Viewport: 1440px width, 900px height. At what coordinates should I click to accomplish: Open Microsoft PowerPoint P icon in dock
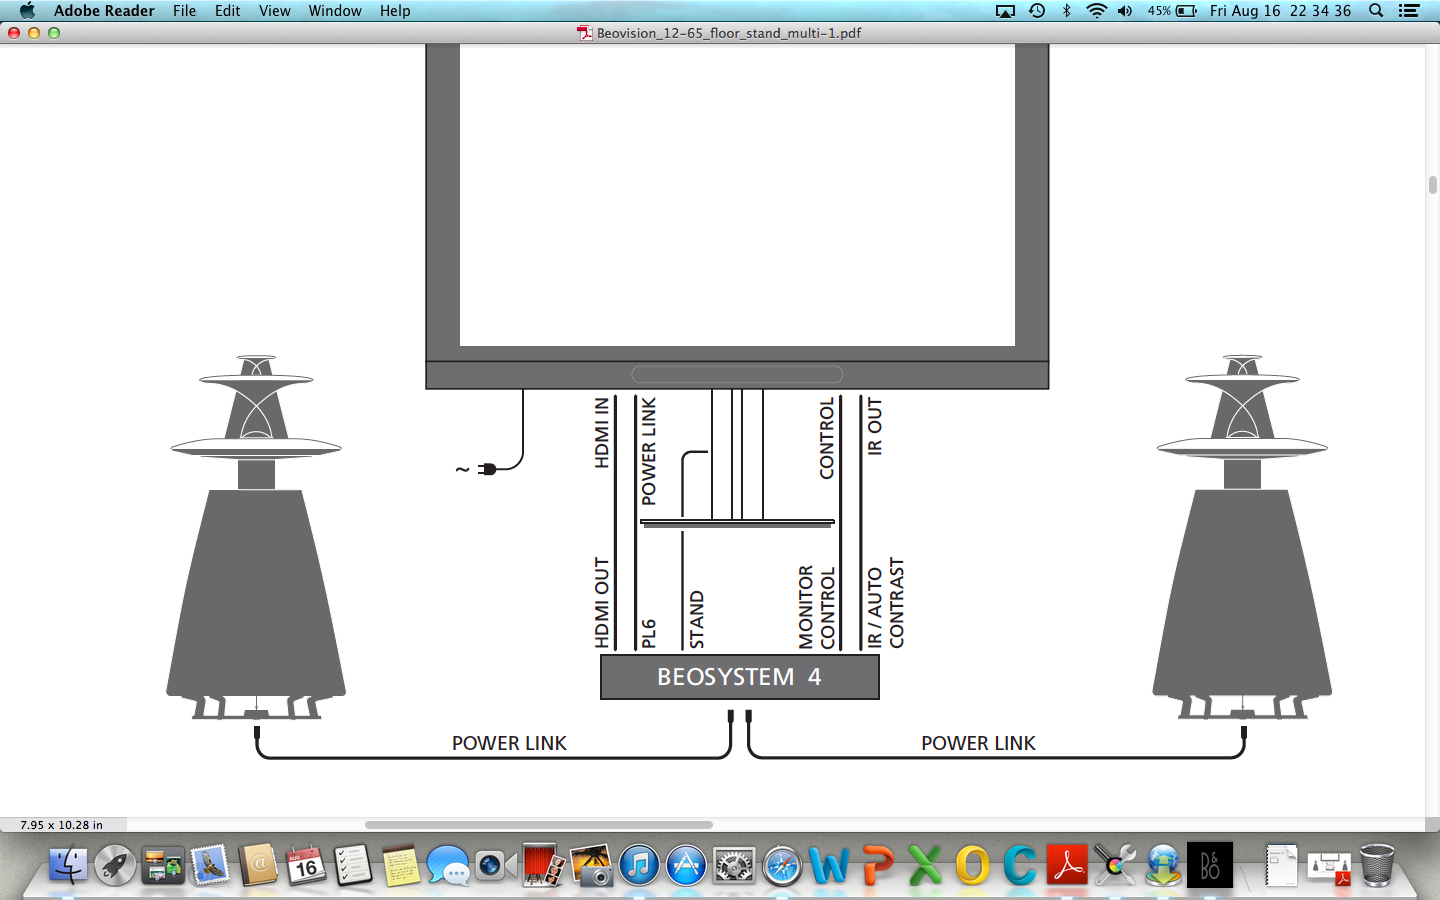point(877,865)
